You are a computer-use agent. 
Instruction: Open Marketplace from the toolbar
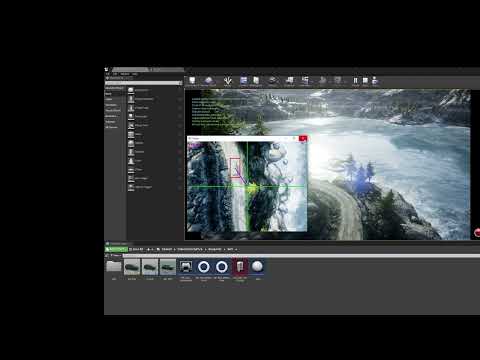tap(256, 81)
